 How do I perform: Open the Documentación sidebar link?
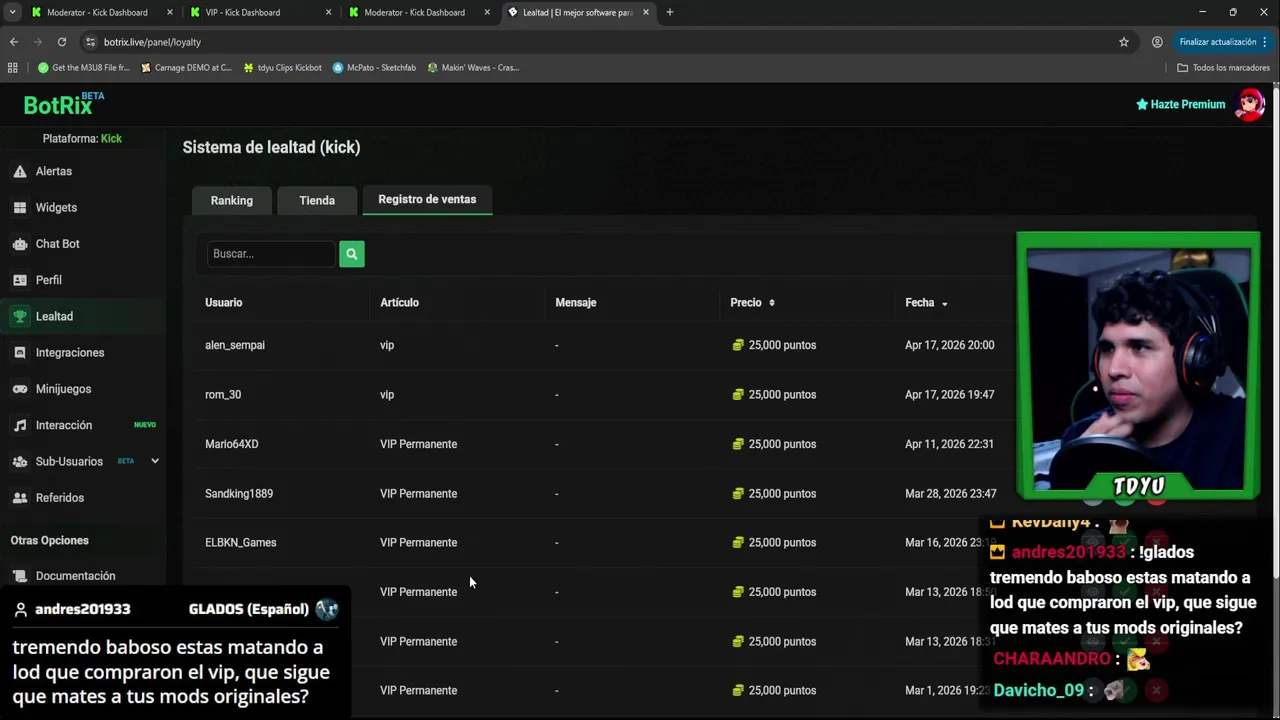pos(75,576)
